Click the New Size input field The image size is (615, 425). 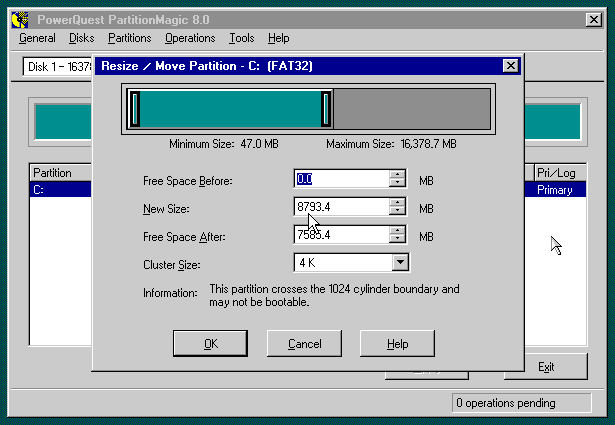342,207
